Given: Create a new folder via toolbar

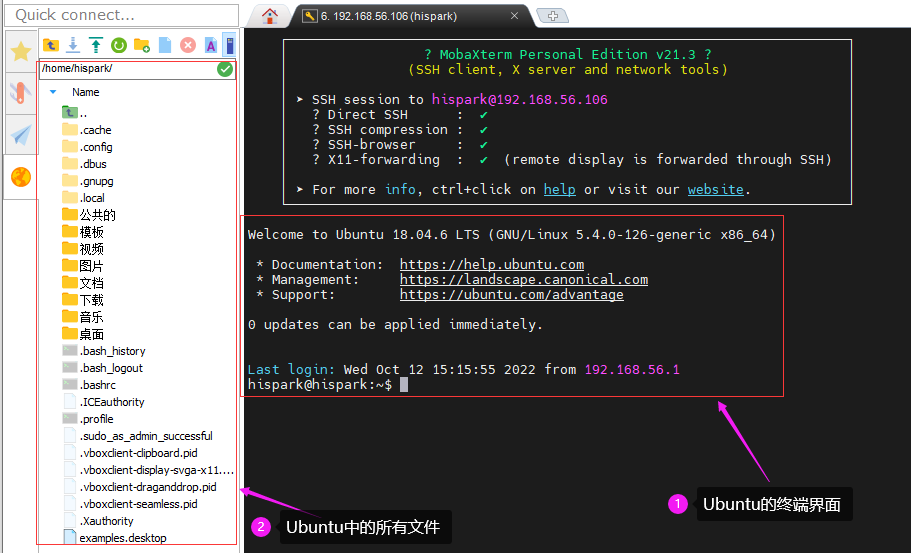Looking at the screenshot, I should 142,45.
